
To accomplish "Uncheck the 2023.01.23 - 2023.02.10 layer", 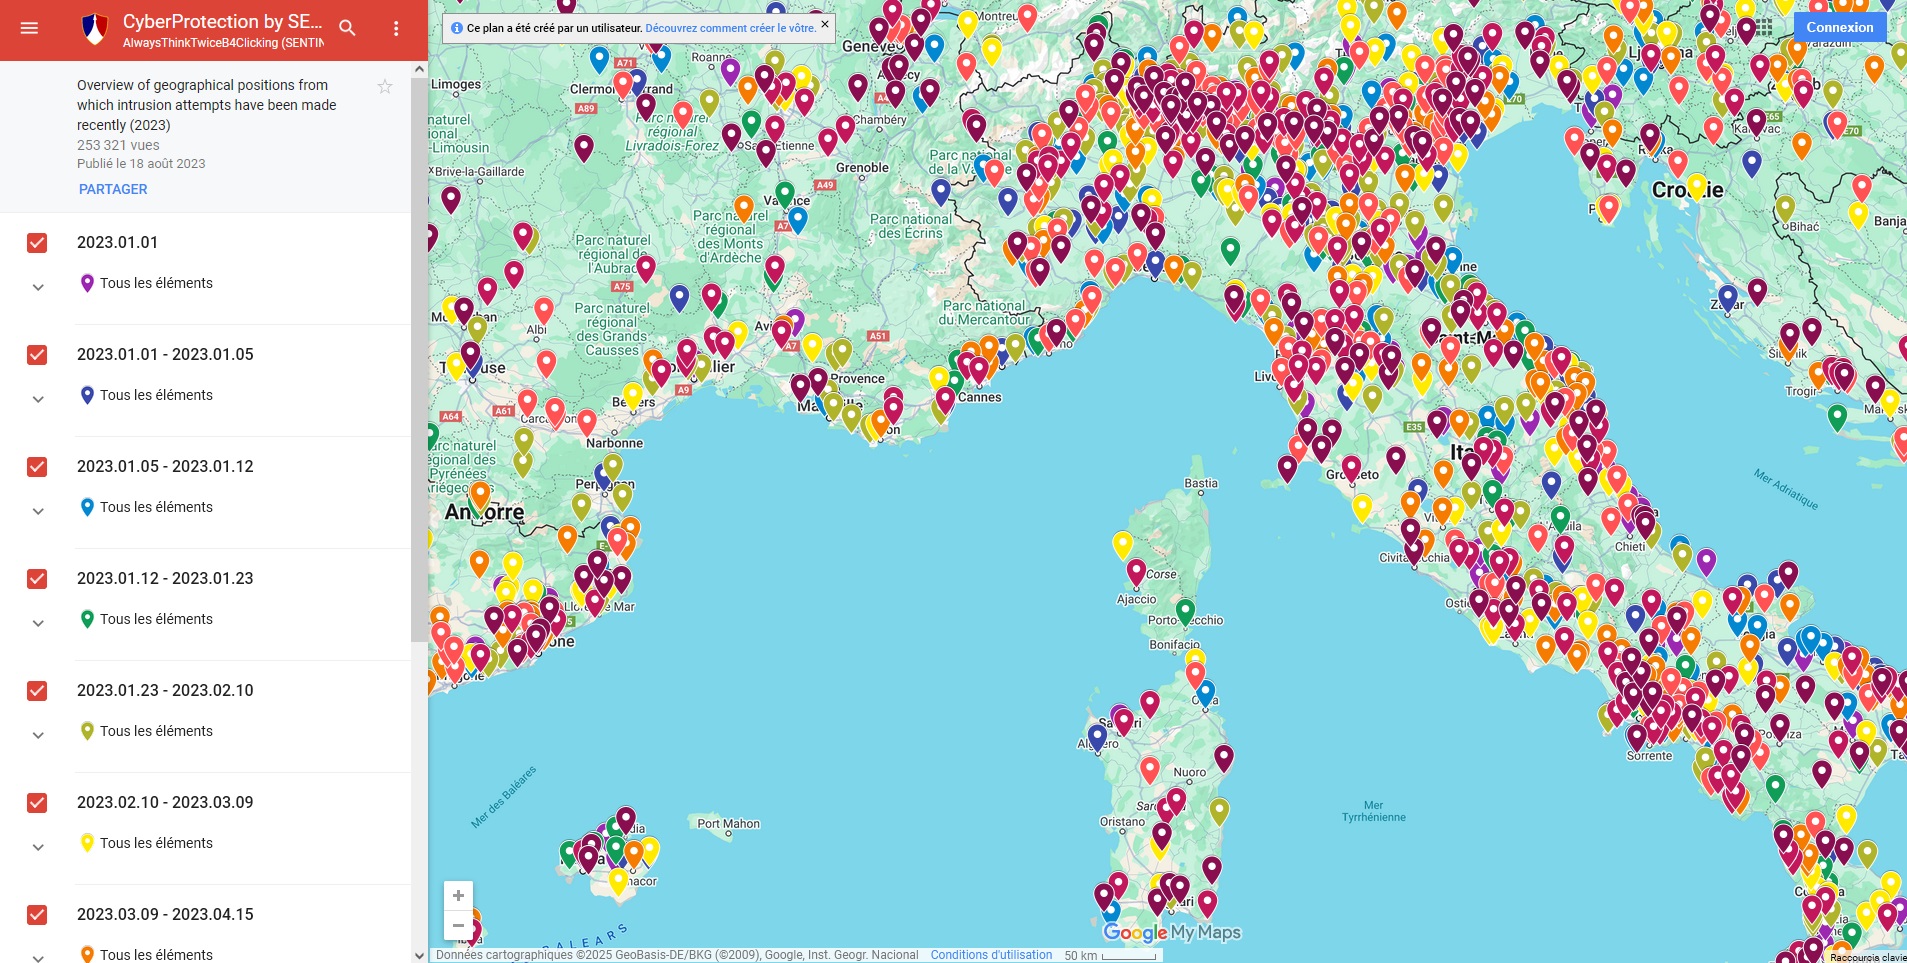I will click(37, 691).
